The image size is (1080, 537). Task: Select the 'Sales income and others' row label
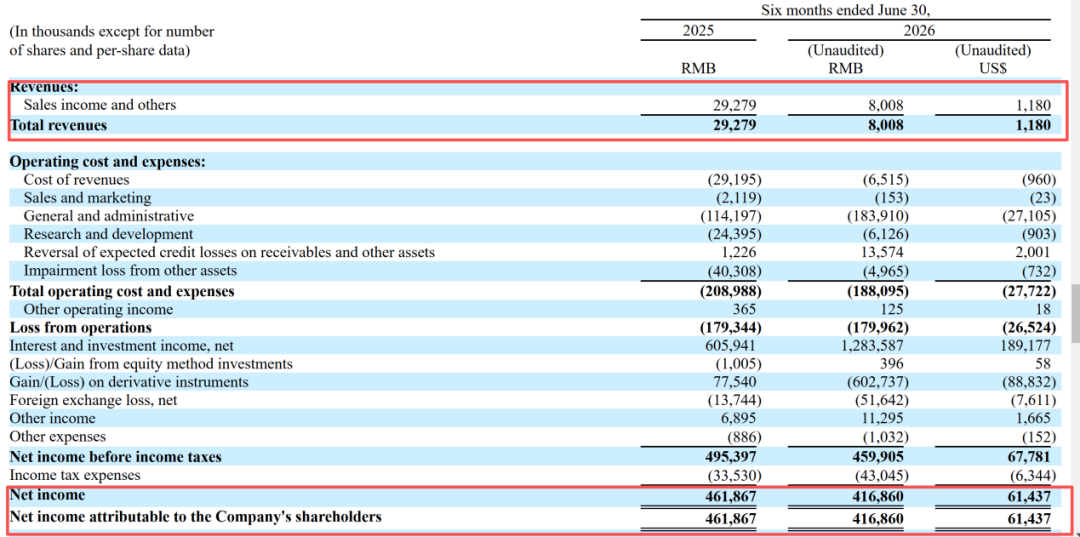click(x=100, y=105)
